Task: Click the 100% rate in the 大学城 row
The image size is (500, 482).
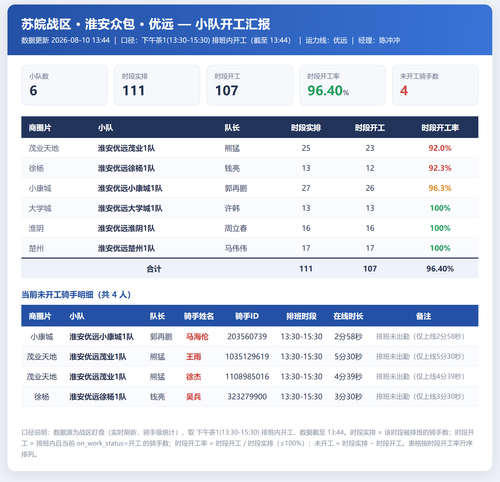Action: point(440,208)
